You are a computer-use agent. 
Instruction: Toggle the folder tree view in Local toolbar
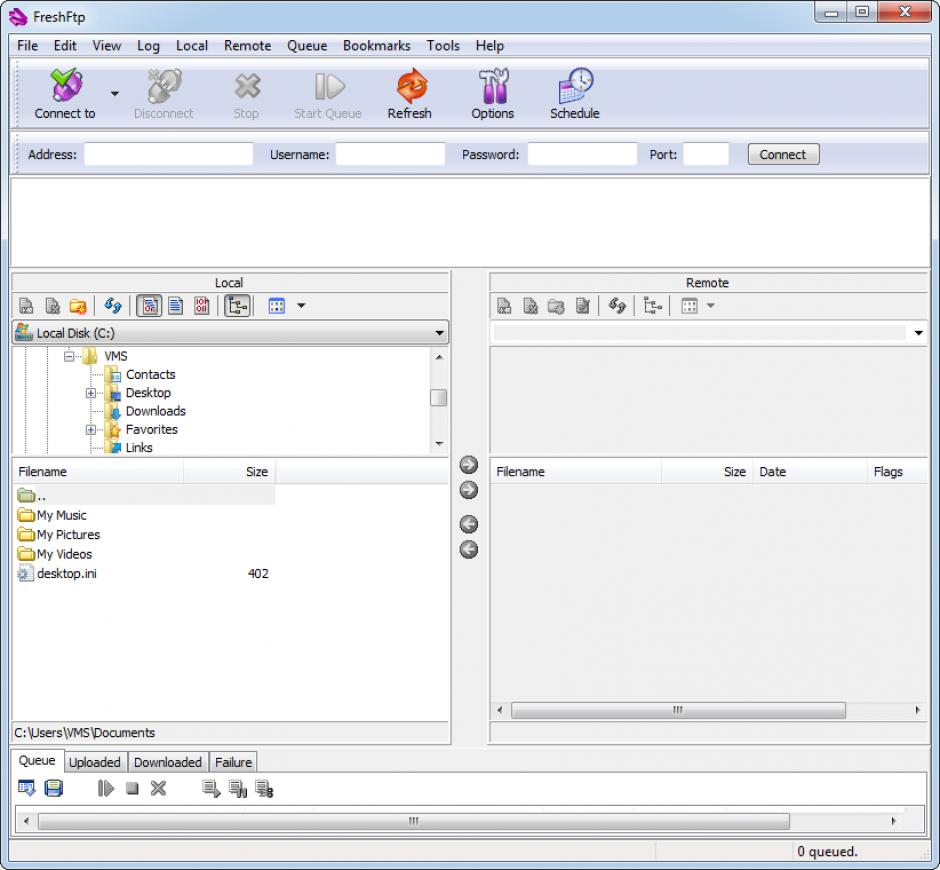tap(237, 306)
